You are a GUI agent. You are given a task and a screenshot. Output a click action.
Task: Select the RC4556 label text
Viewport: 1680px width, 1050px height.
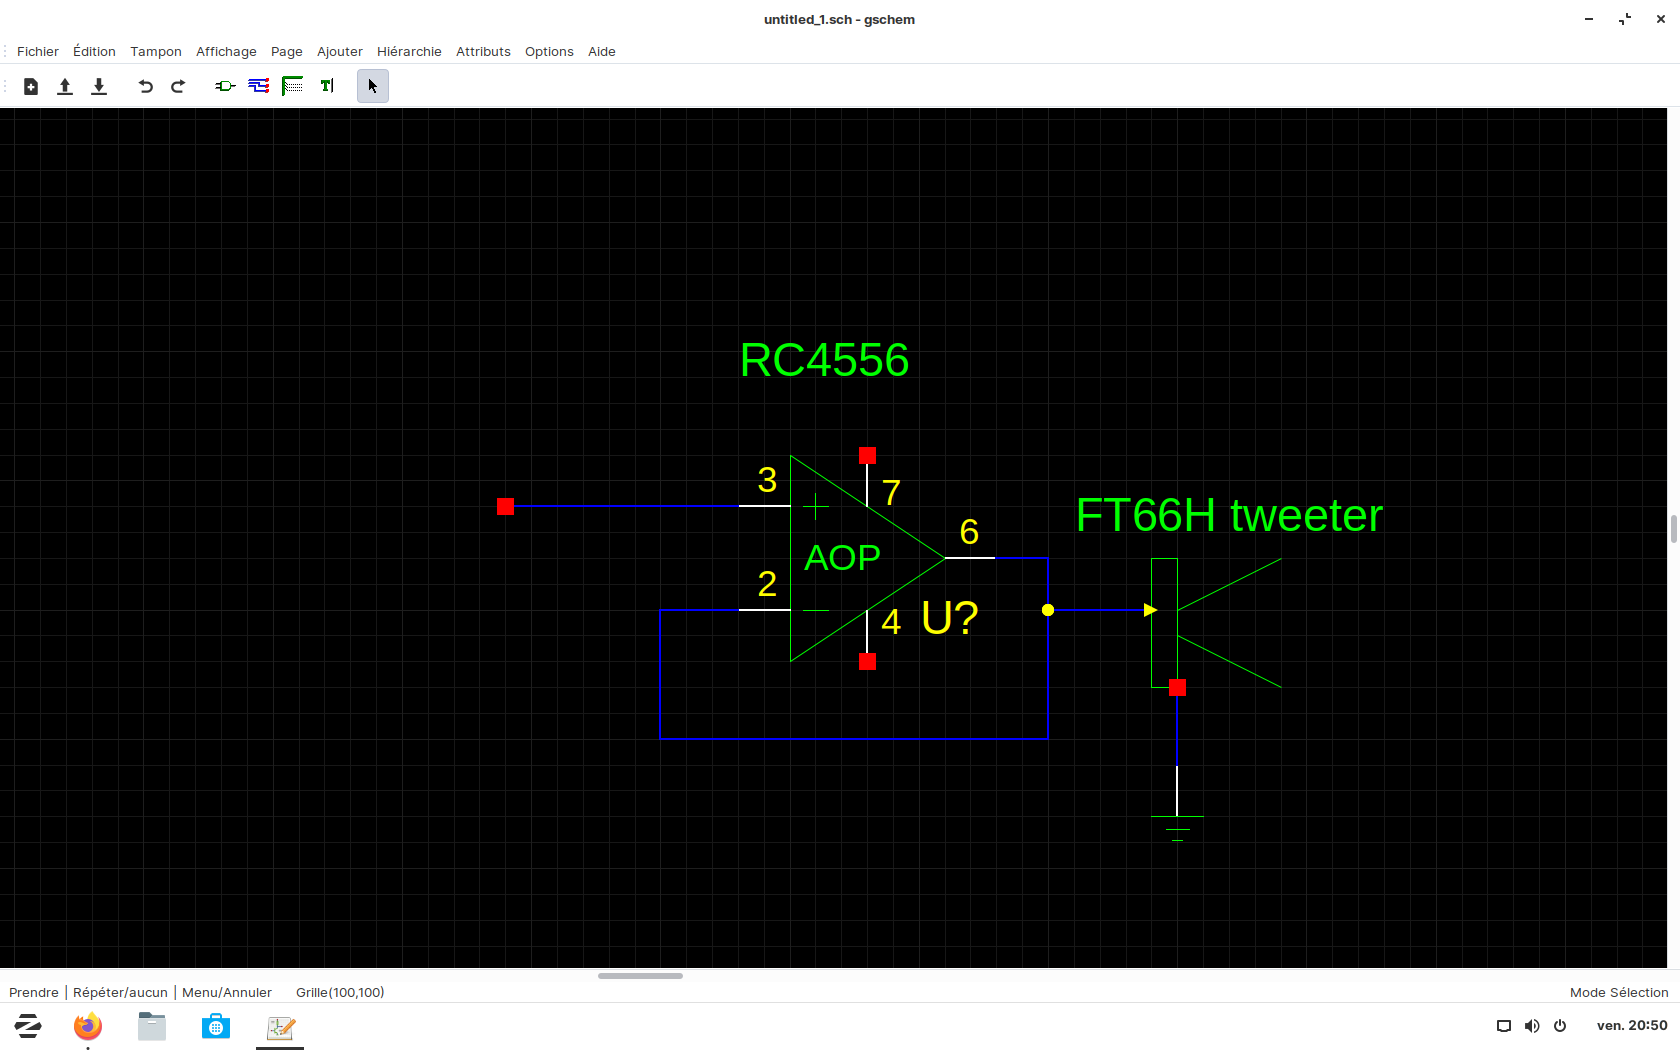824,361
